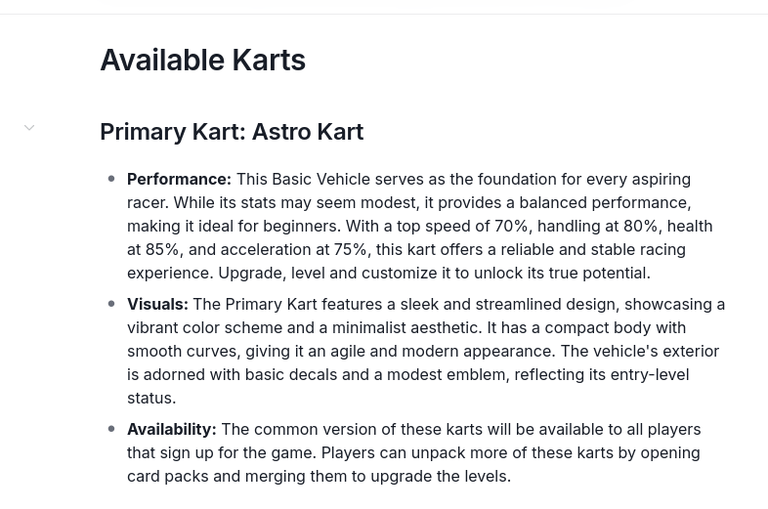Click the Available Karts main heading
Screen dimensions: 768x509
(x=203, y=60)
